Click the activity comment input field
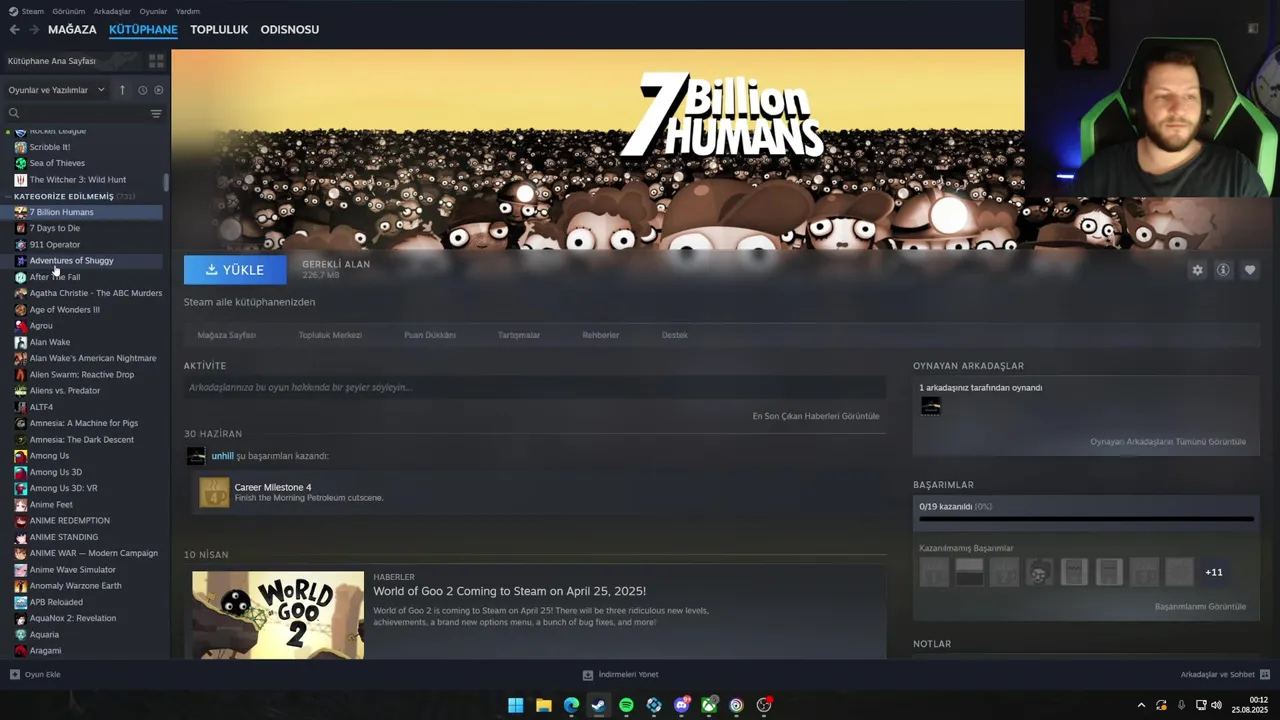The image size is (1280, 720). 535,387
